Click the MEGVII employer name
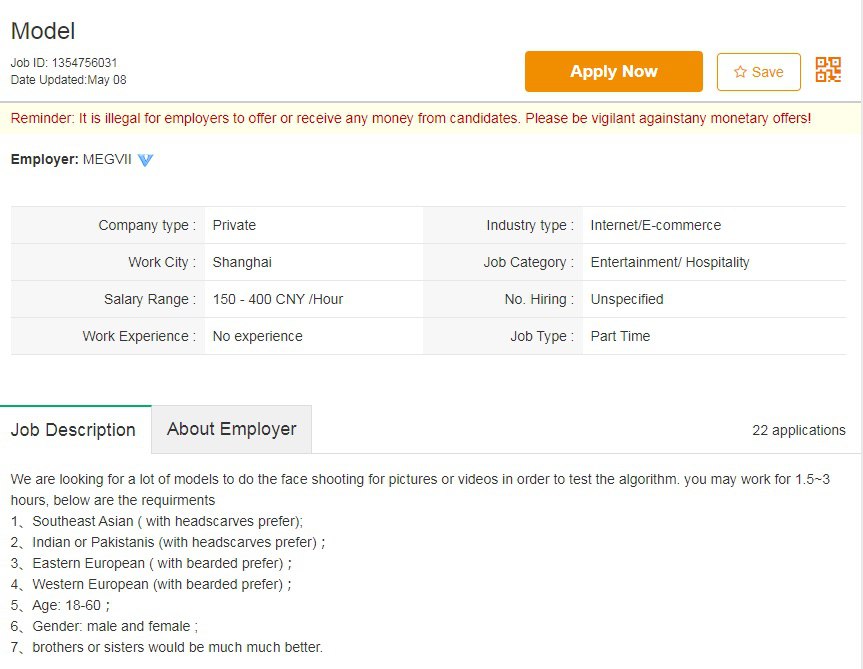863x669 pixels. [107, 160]
